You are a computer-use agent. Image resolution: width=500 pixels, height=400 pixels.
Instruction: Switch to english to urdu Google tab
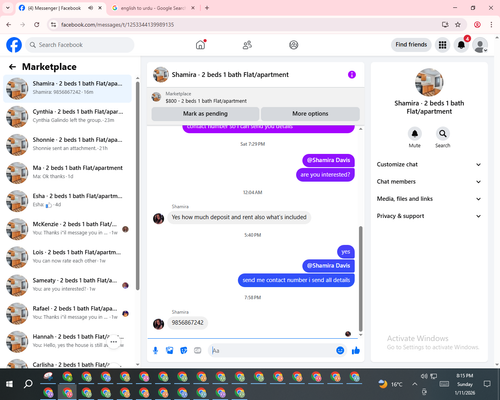click(153, 8)
